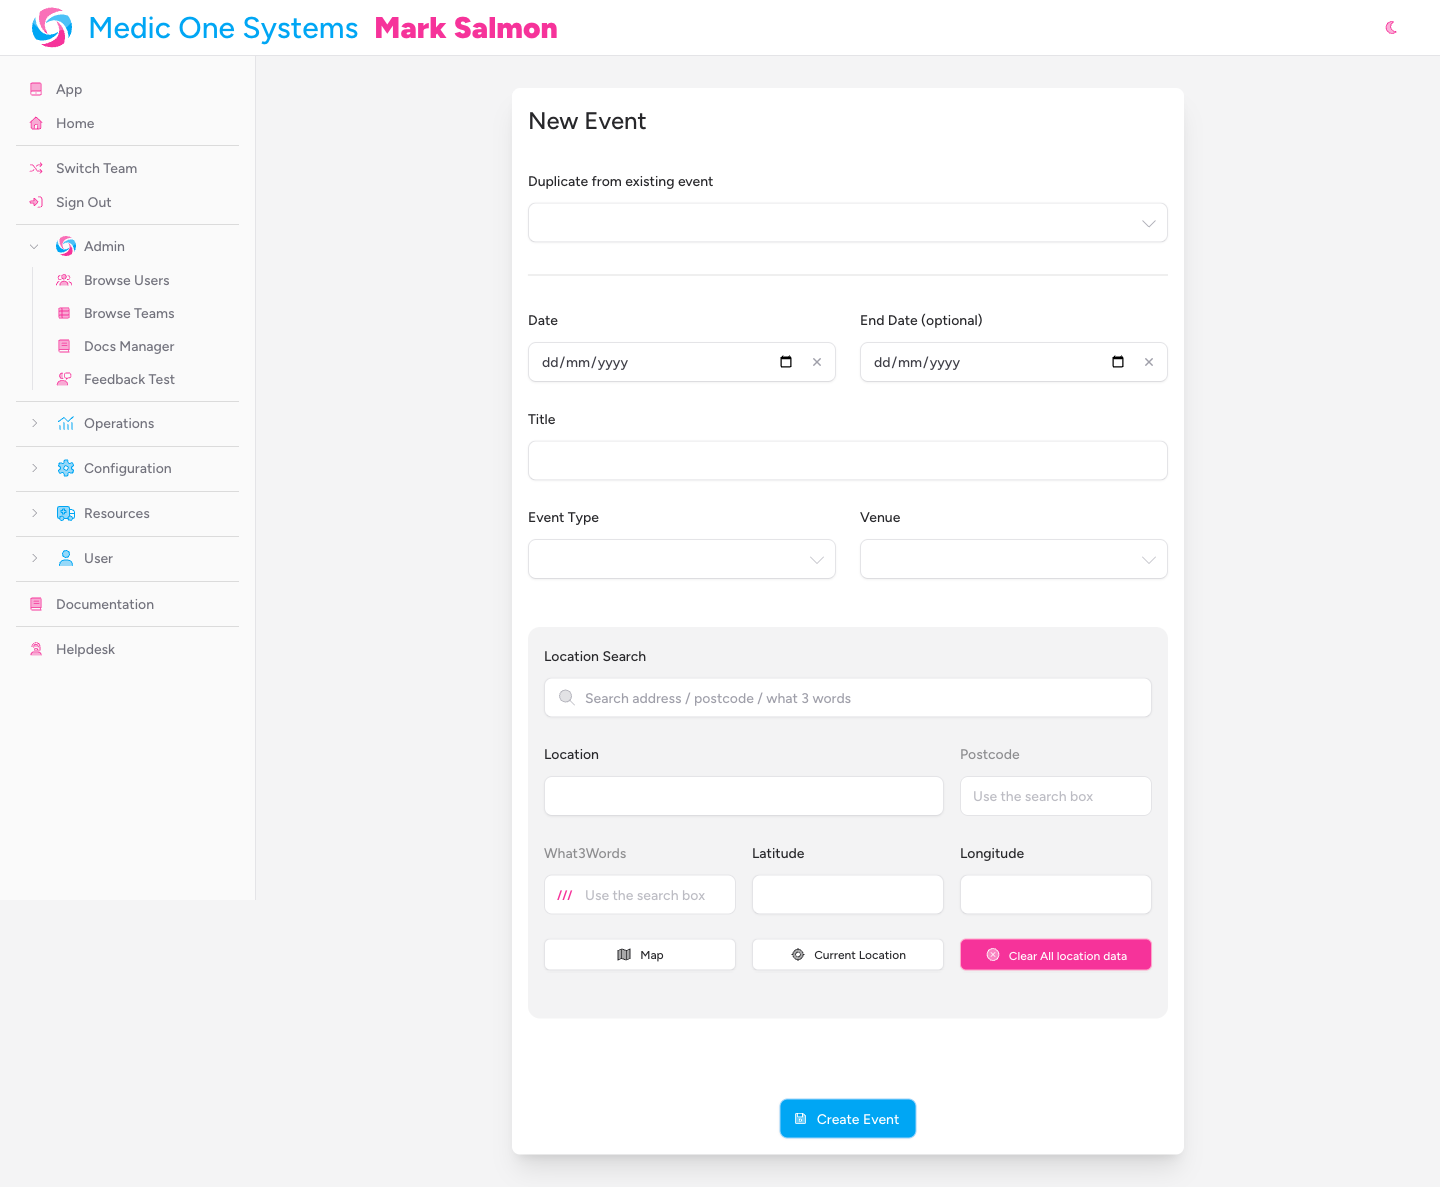Click the Sign Out icon
This screenshot has width=1440, height=1187.
coord(36,202)
